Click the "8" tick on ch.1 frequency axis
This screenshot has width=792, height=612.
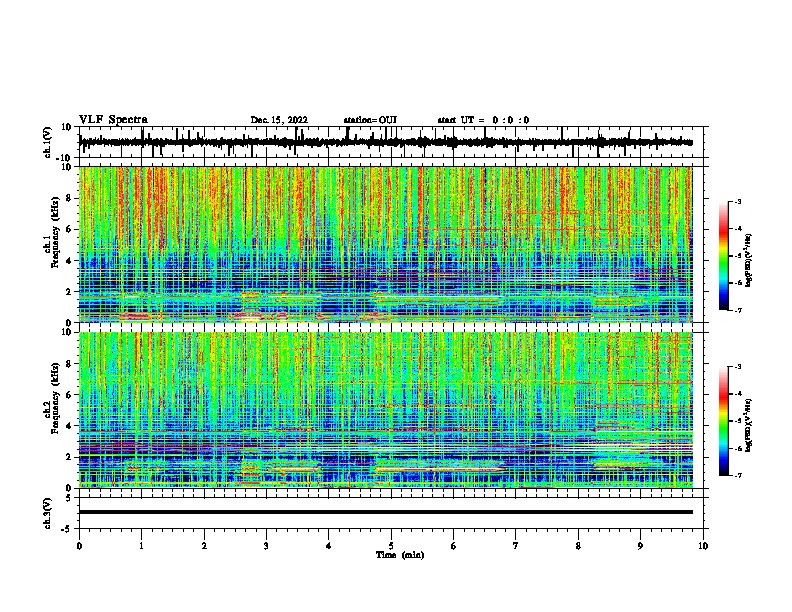click(70, 198)
